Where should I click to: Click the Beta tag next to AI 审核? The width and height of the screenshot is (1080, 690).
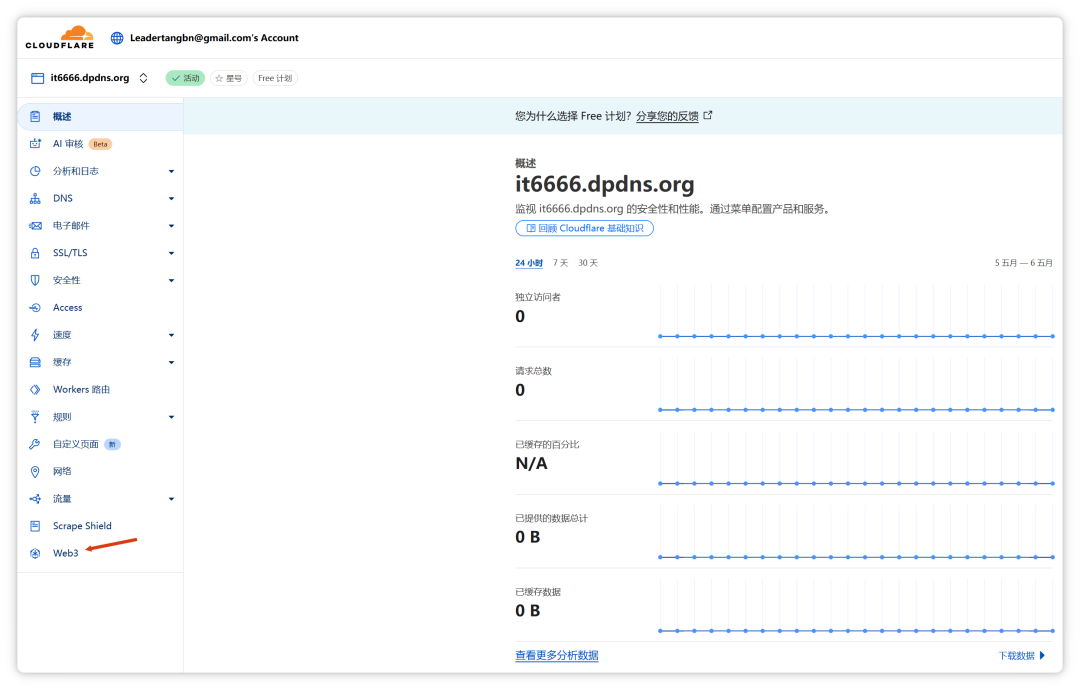click(101, 144)
